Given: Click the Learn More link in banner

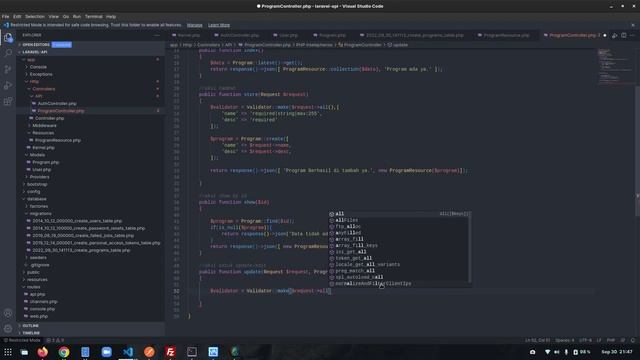Looking at the screenshot, I should [x=219, y=25].
